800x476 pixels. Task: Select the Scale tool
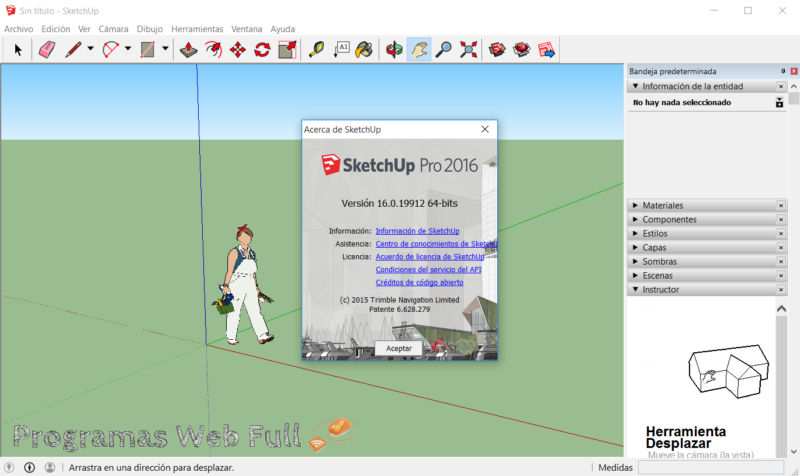(x=287, y=50)
